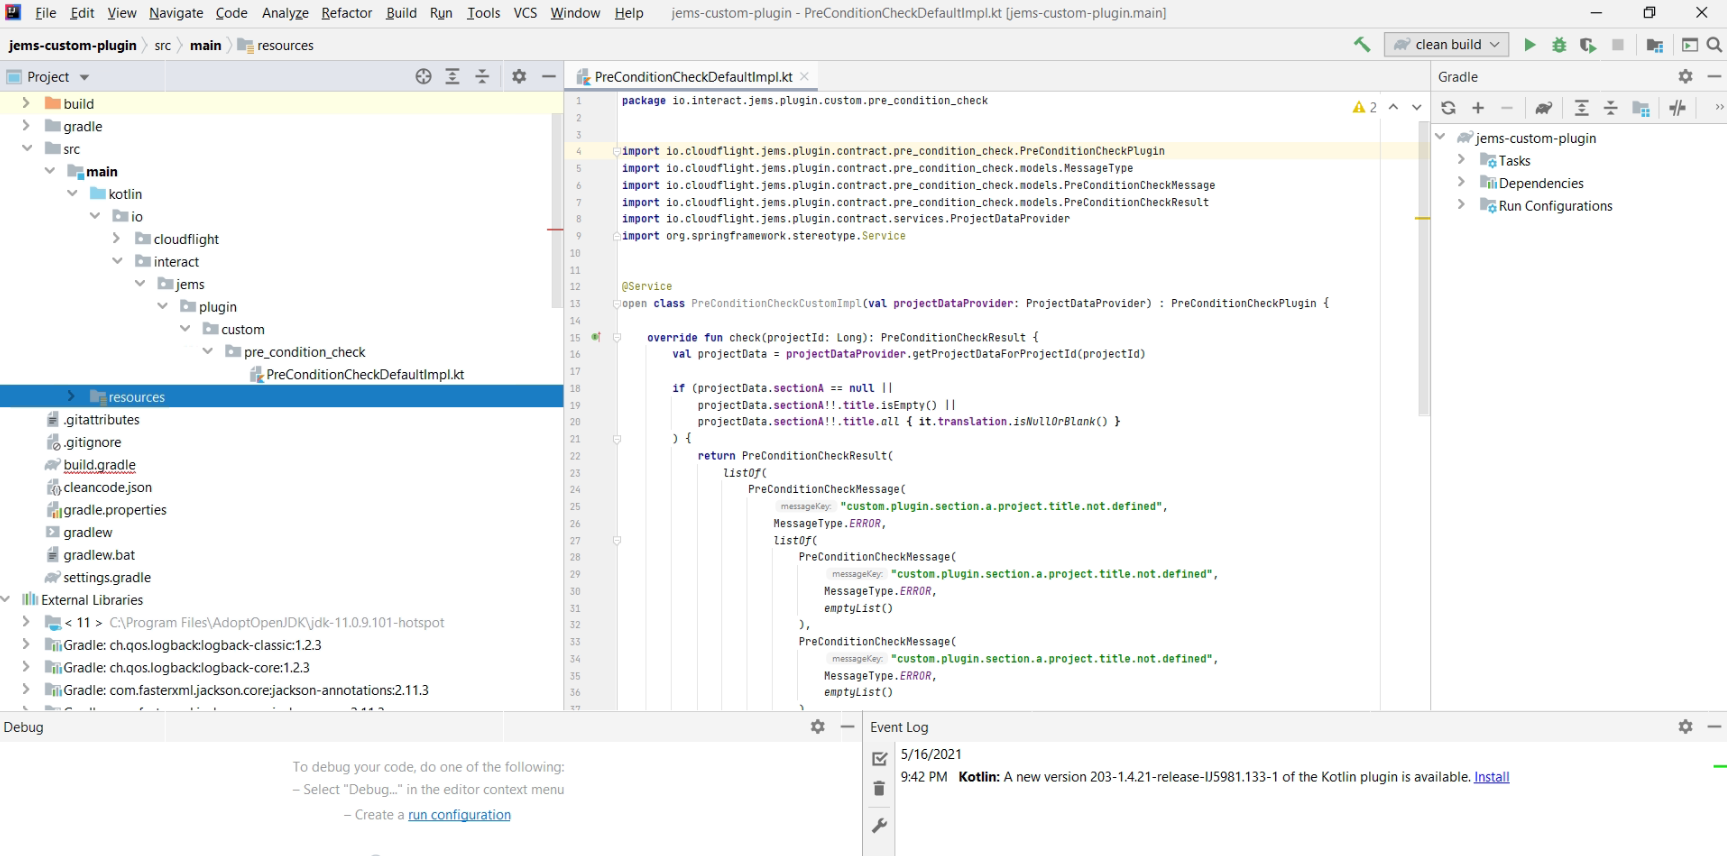
Task: Follow the run configuration link
Action: [x=459, y=815]
